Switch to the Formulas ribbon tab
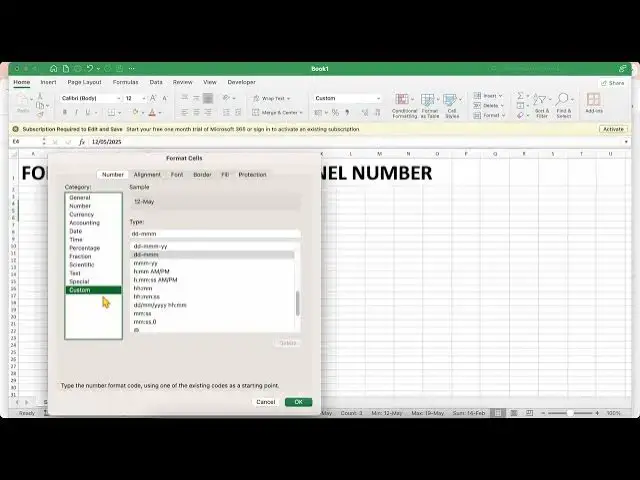 [x=125, y=82]
